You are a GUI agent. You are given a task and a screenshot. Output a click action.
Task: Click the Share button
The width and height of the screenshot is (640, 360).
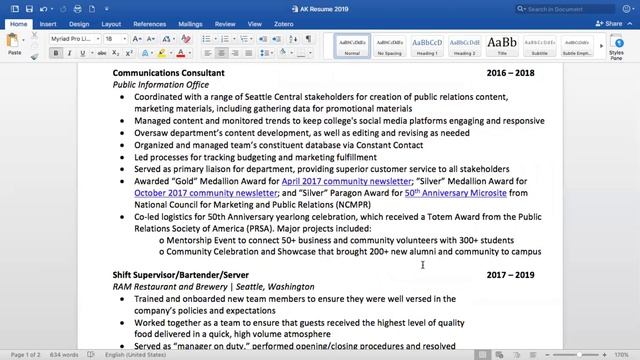[x=609, y=24]
